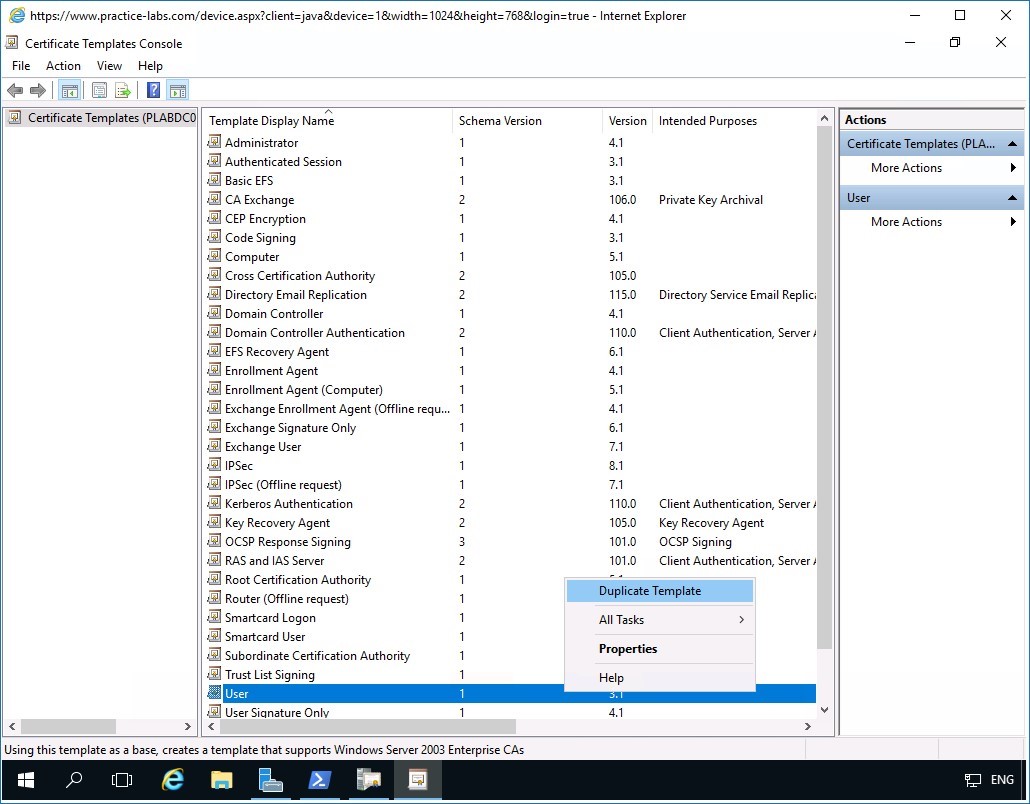Toggle the Show/Hide Action Pane icon
1030x804 pixels.
tap(177, 90)
